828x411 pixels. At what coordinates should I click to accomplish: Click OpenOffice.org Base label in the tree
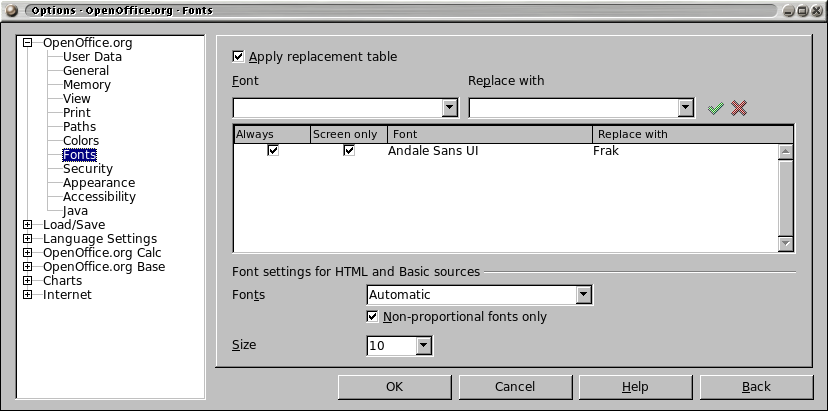[104, 267]
